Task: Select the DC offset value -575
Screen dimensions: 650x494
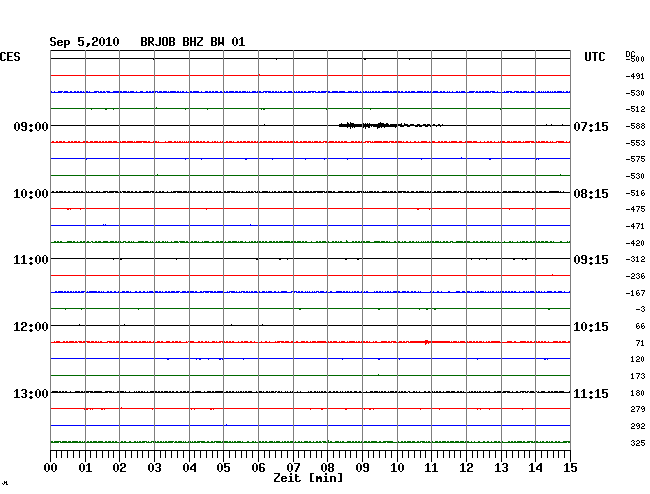Action: click(635, 159)
